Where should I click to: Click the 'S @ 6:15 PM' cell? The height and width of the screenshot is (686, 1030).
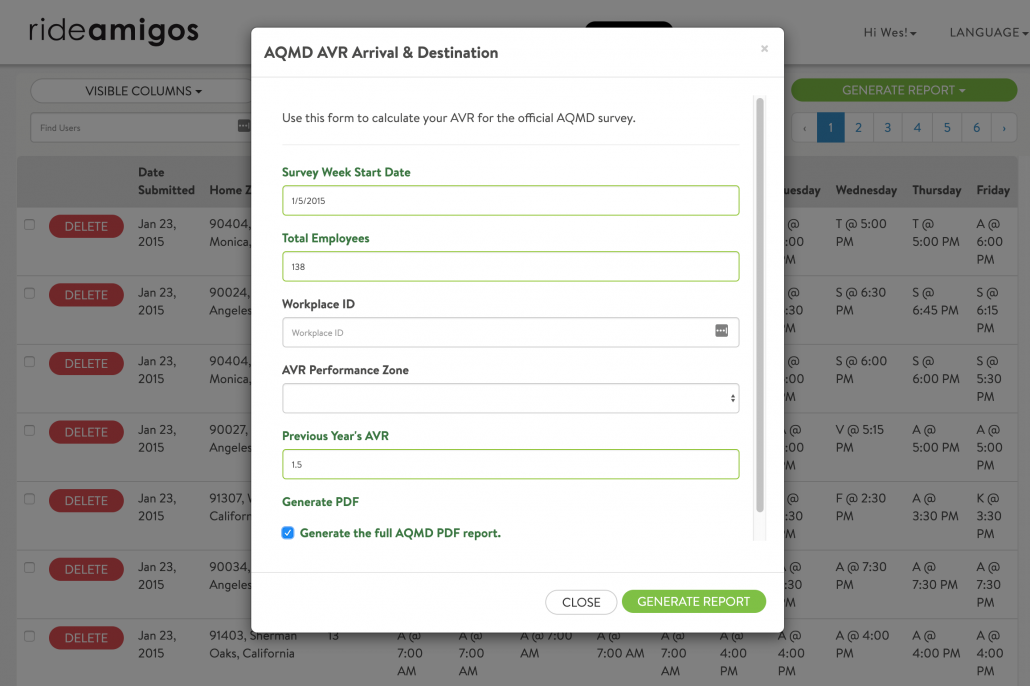point(987,310)
